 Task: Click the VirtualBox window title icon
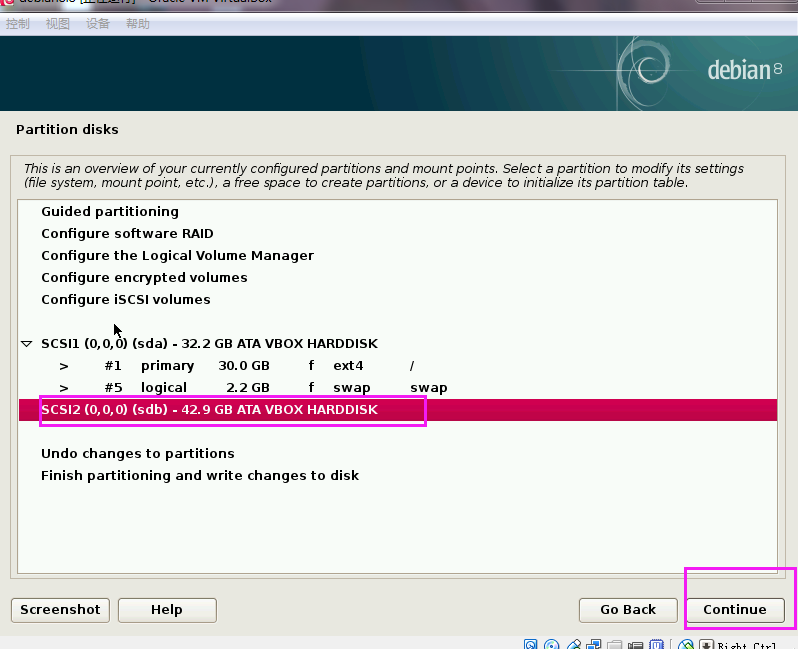pos(7,3)
